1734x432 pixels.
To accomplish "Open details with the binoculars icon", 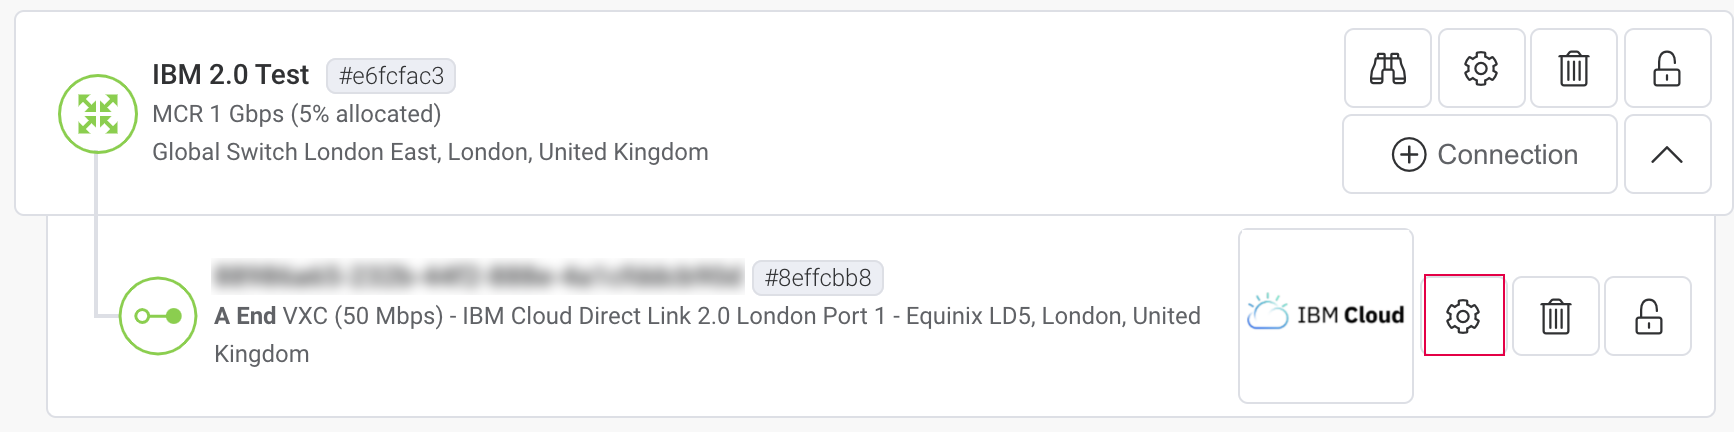I will [1387, 69].
